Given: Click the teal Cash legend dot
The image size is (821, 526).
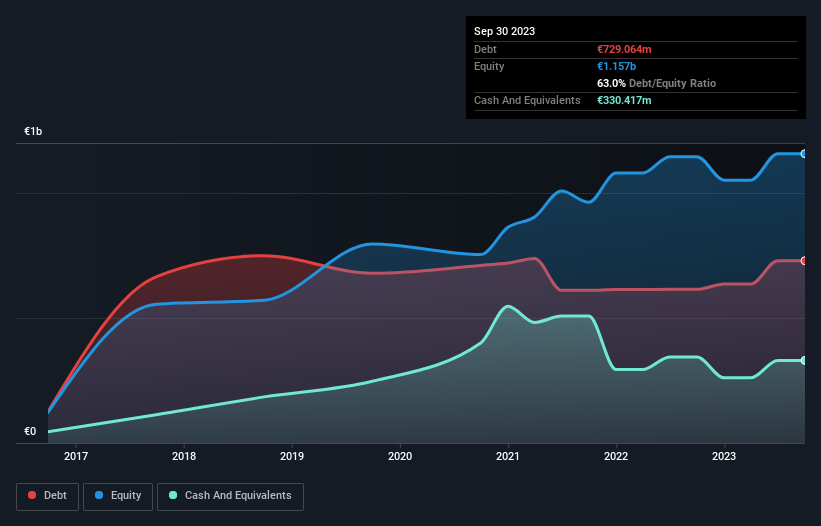Looking at the screenshot, I should [x=173, y=495].
